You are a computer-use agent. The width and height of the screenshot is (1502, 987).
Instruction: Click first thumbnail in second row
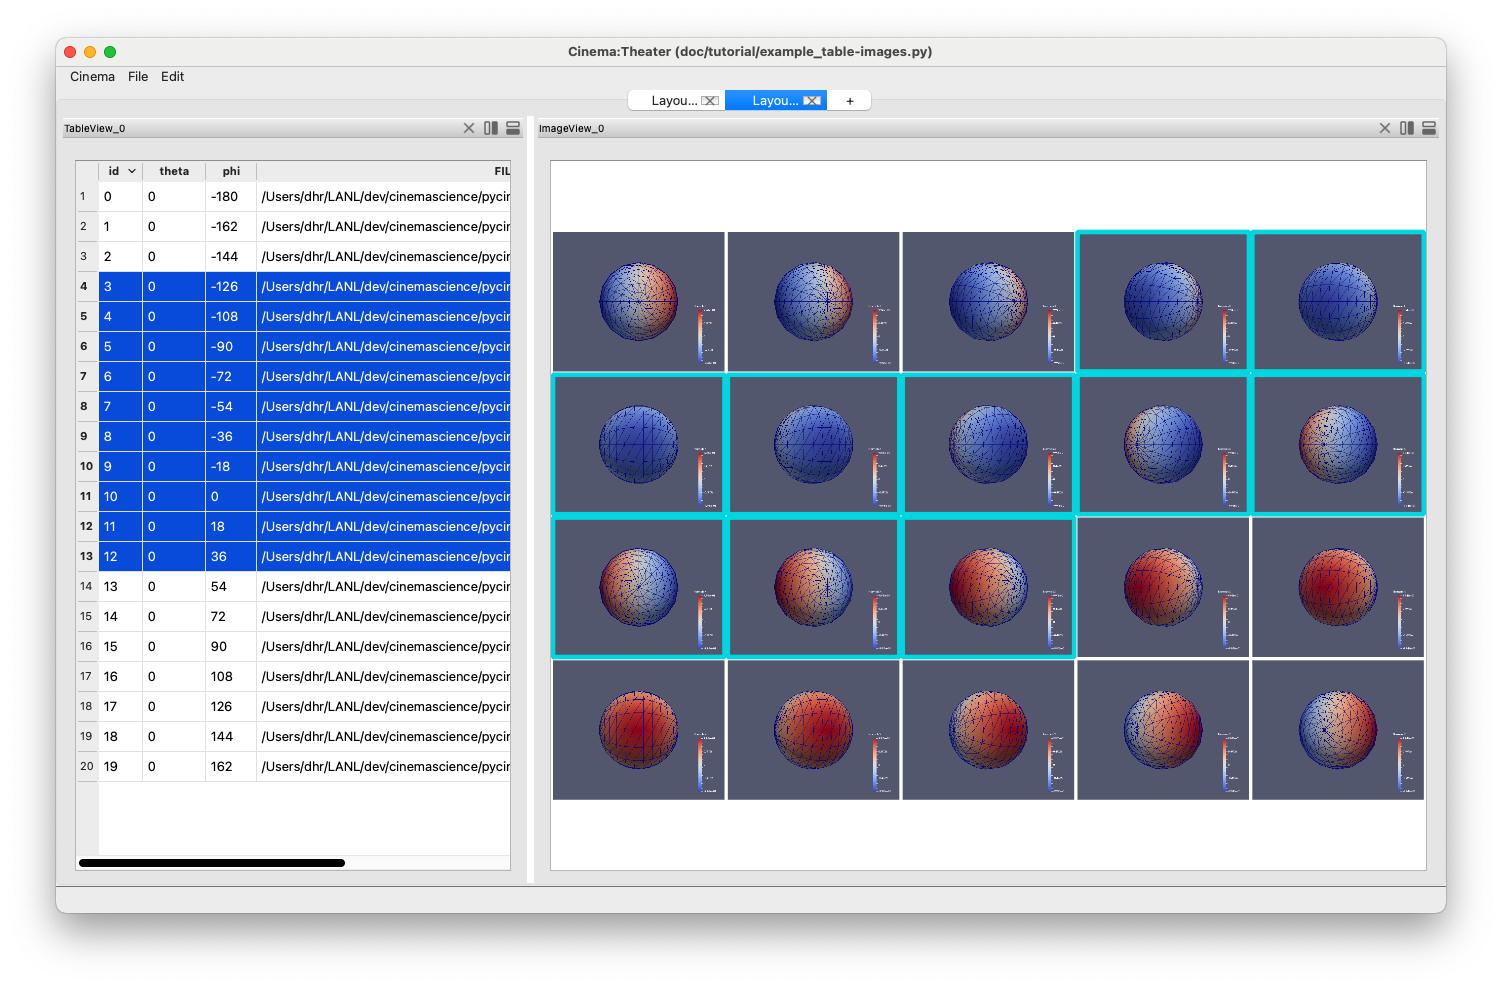(x=639, y=445)
